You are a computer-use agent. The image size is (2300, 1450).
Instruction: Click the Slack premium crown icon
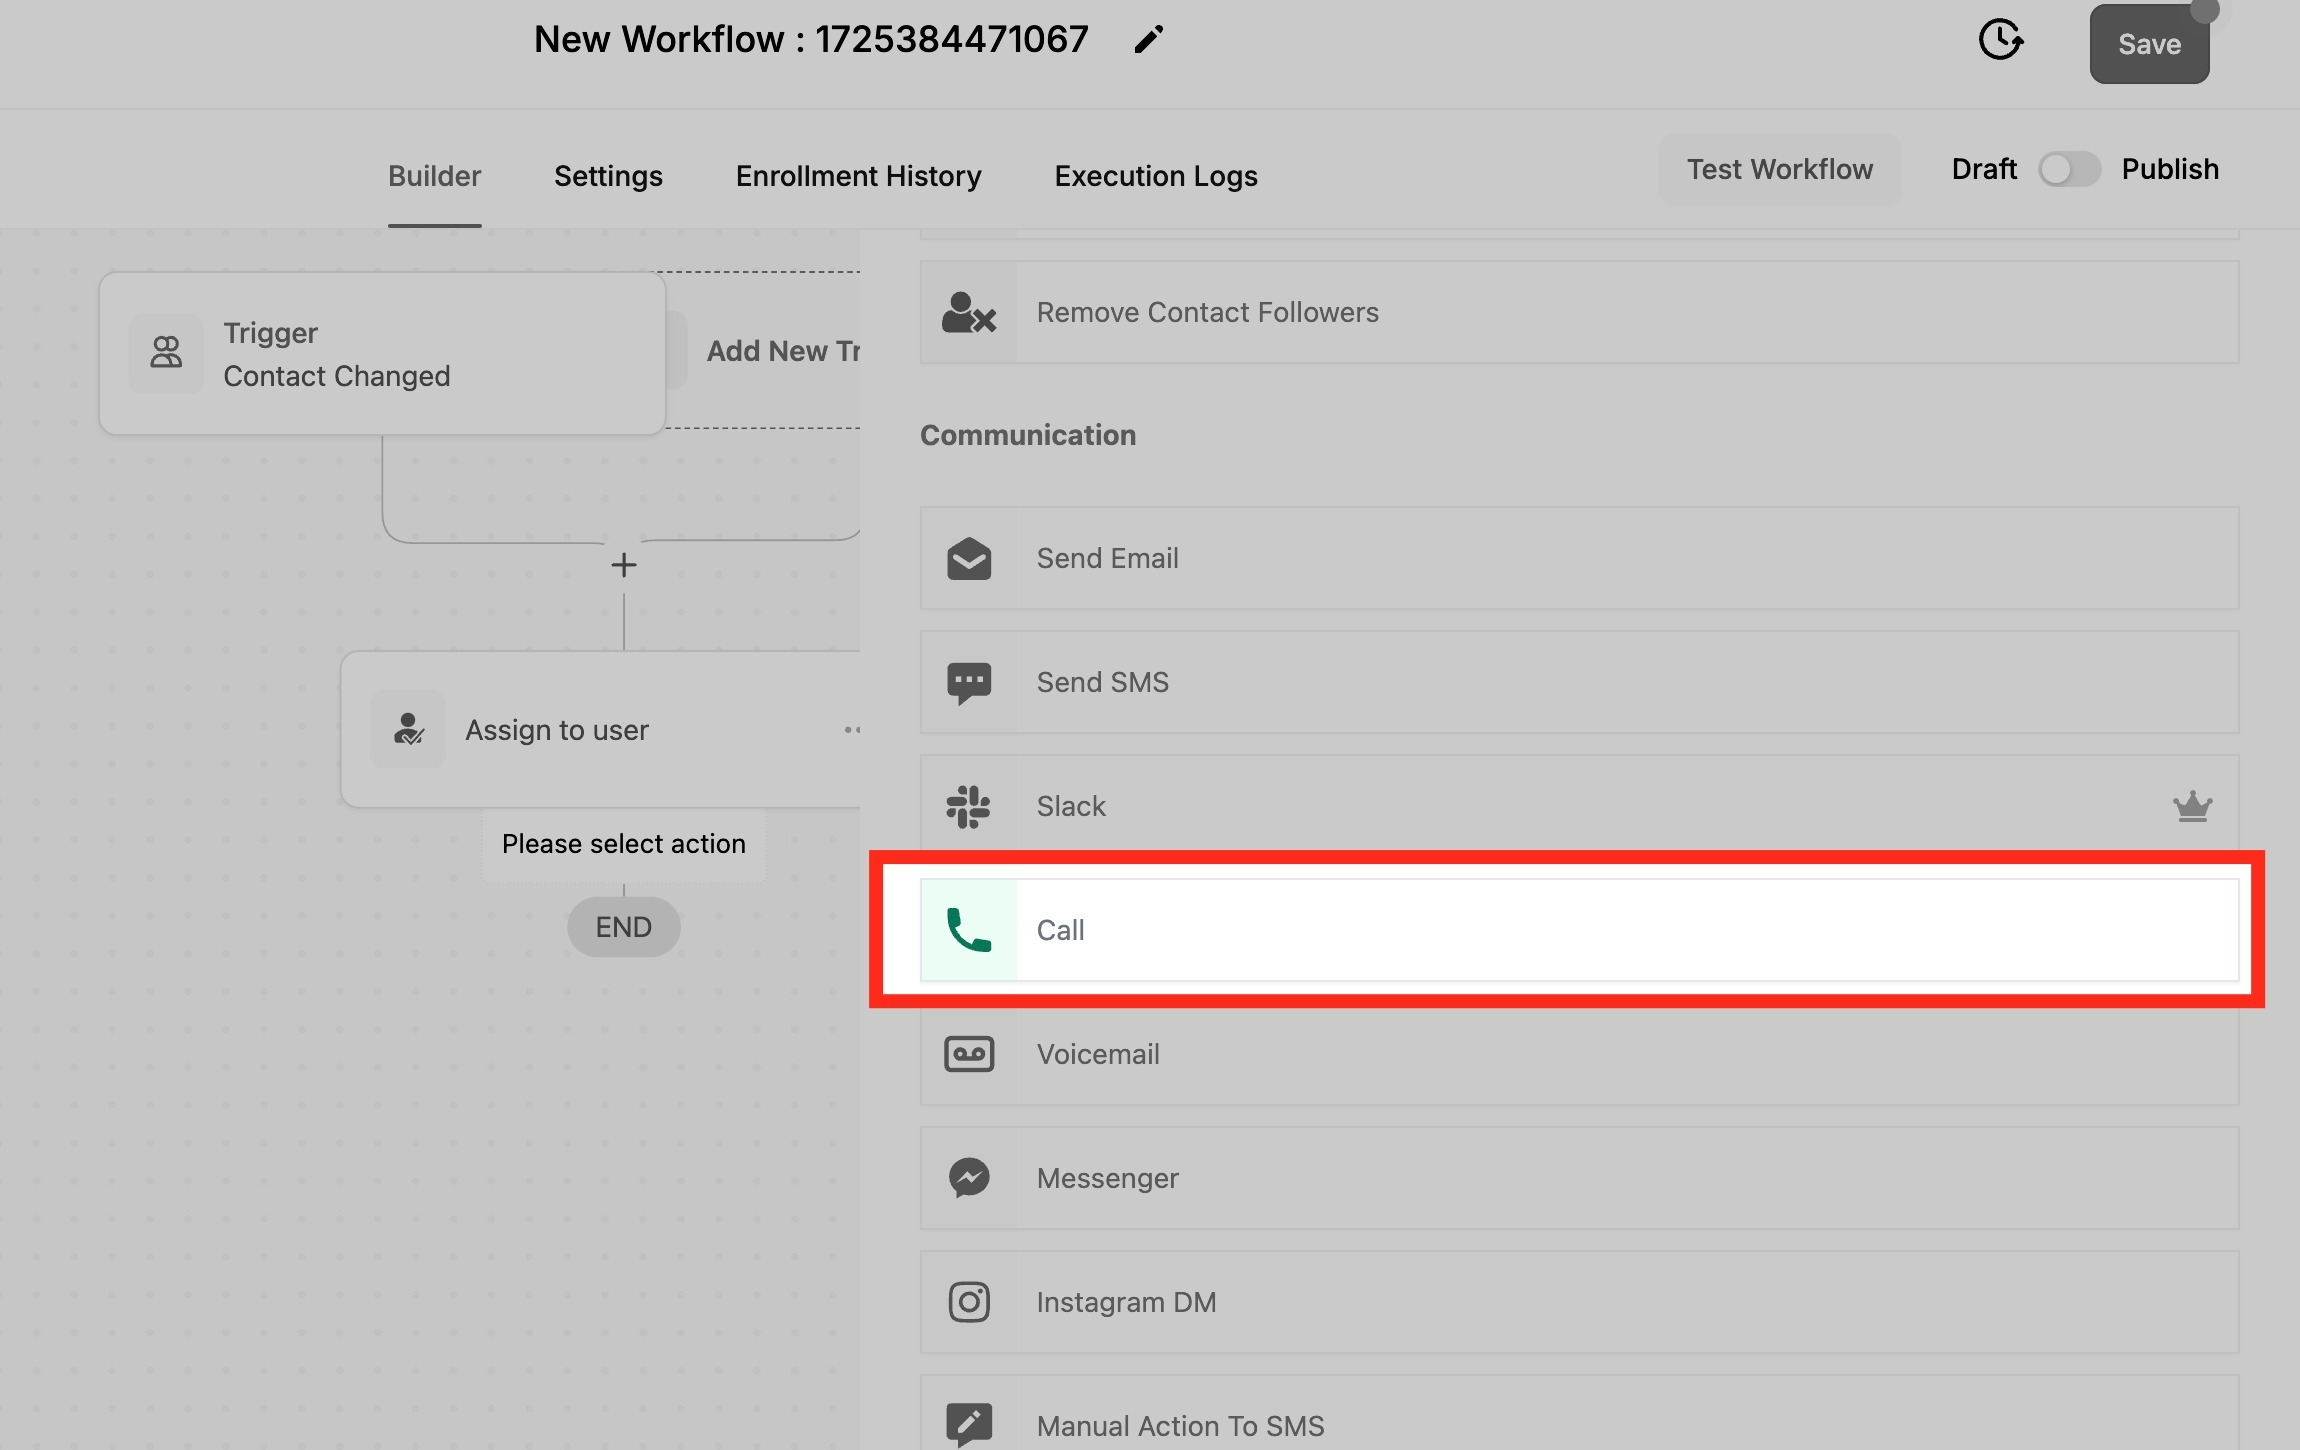2192,806
